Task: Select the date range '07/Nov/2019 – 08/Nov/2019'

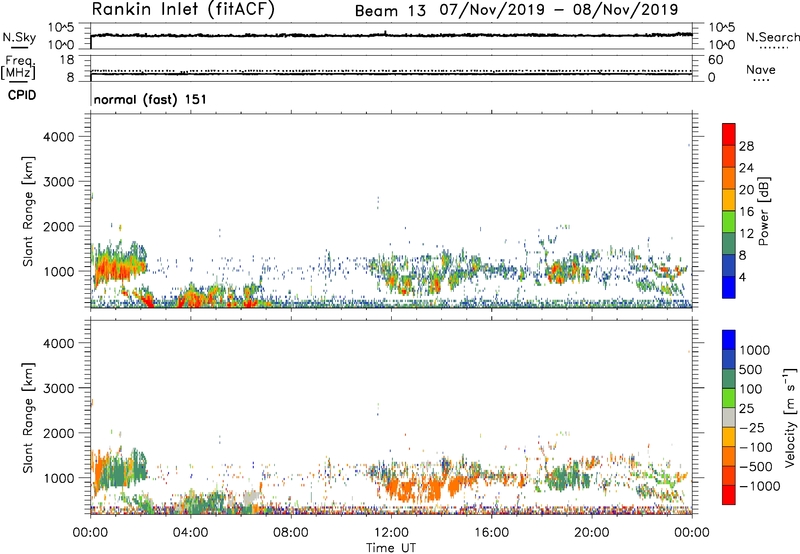Action: click(x=559, y=10)
